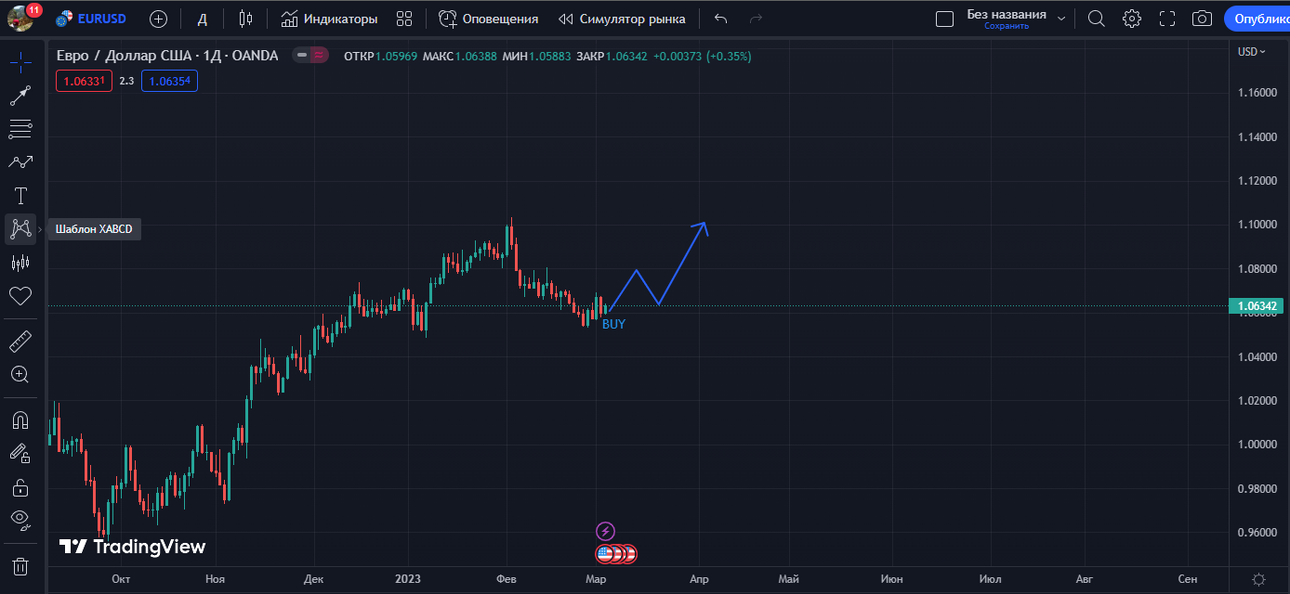Toggle lock all drawing tools
The width and height of the screenshot is (1290, 594).
point(20,487)
